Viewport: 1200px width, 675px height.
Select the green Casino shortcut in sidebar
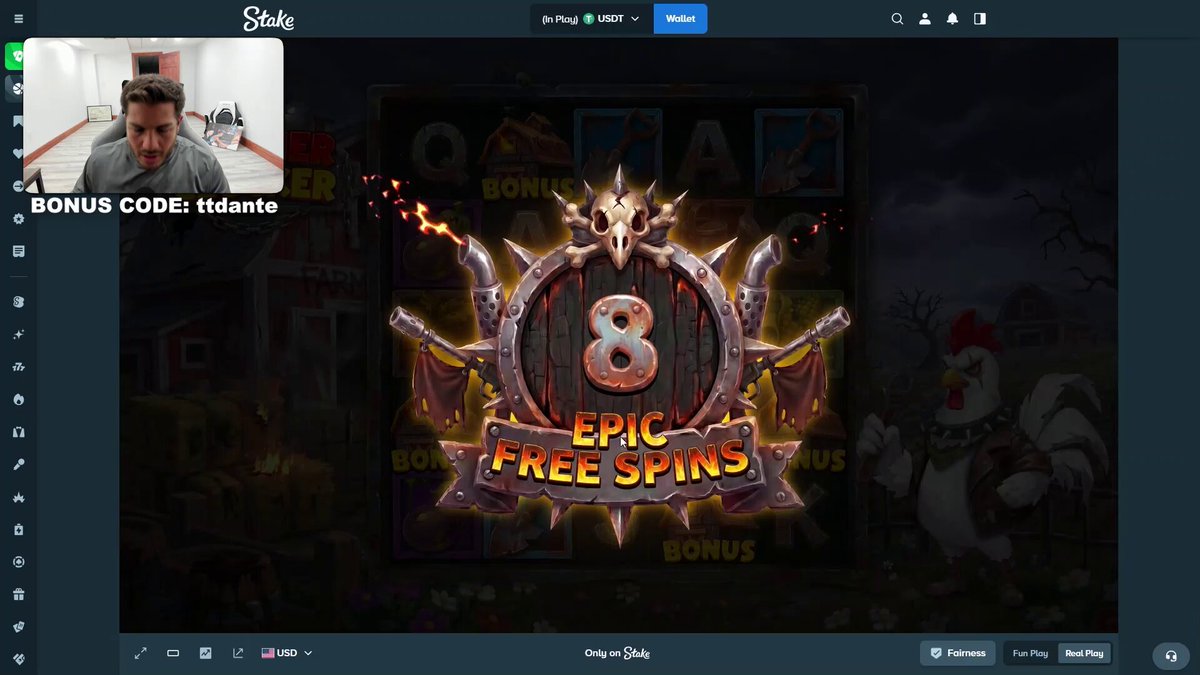coord(16,56)
